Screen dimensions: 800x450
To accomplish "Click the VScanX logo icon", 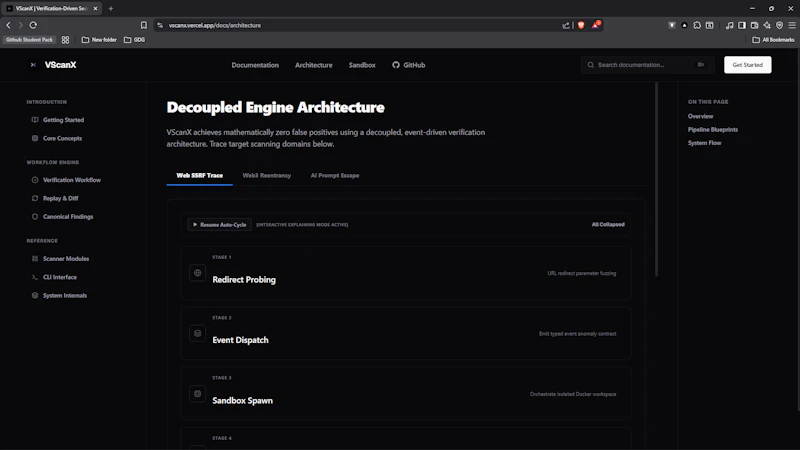I will pos(33,65).
